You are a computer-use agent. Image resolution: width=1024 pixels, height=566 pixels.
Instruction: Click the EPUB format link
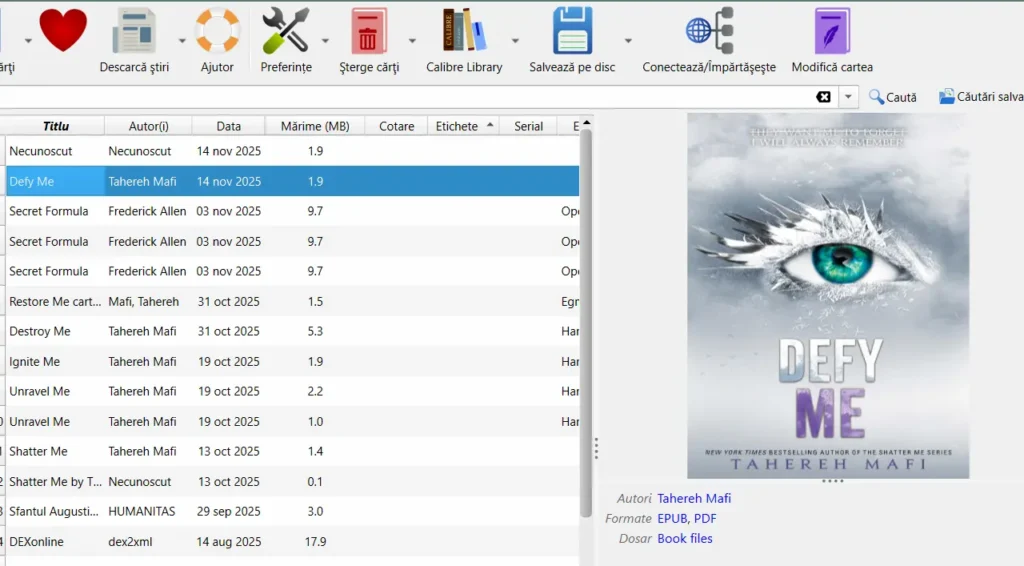(x=672, y=518)
